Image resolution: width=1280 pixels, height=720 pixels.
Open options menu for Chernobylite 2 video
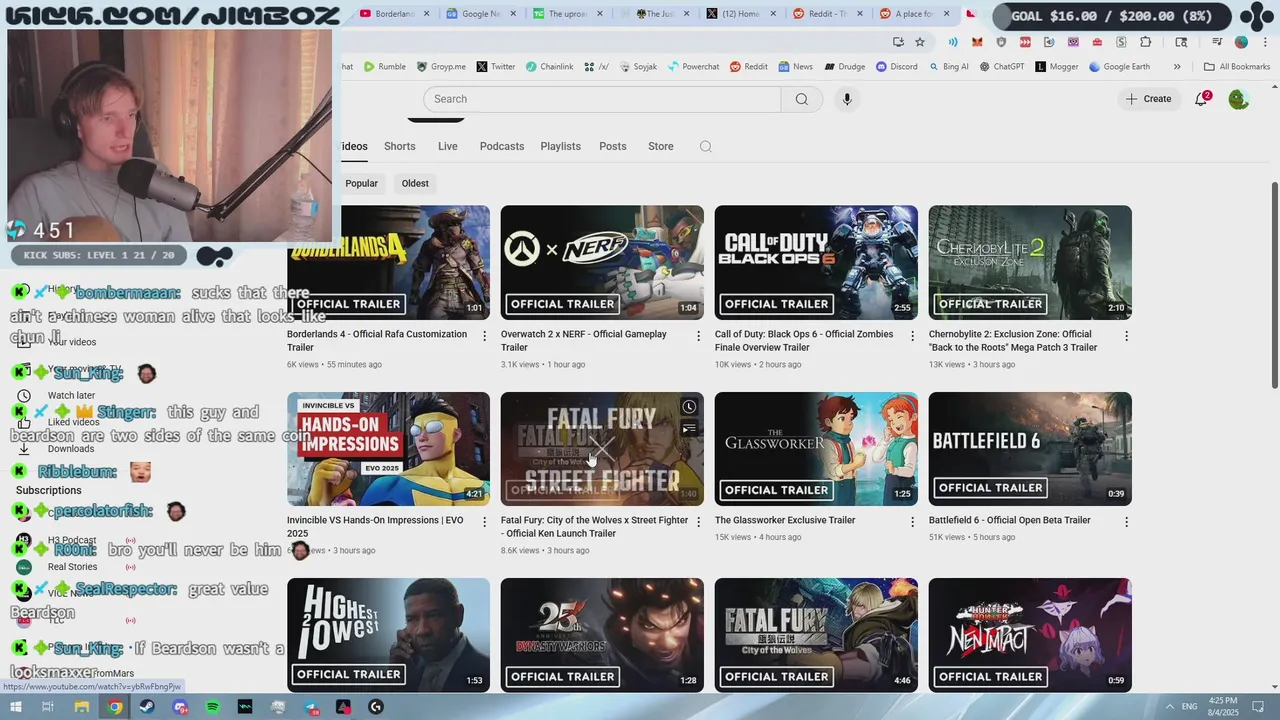point(1126,336)
